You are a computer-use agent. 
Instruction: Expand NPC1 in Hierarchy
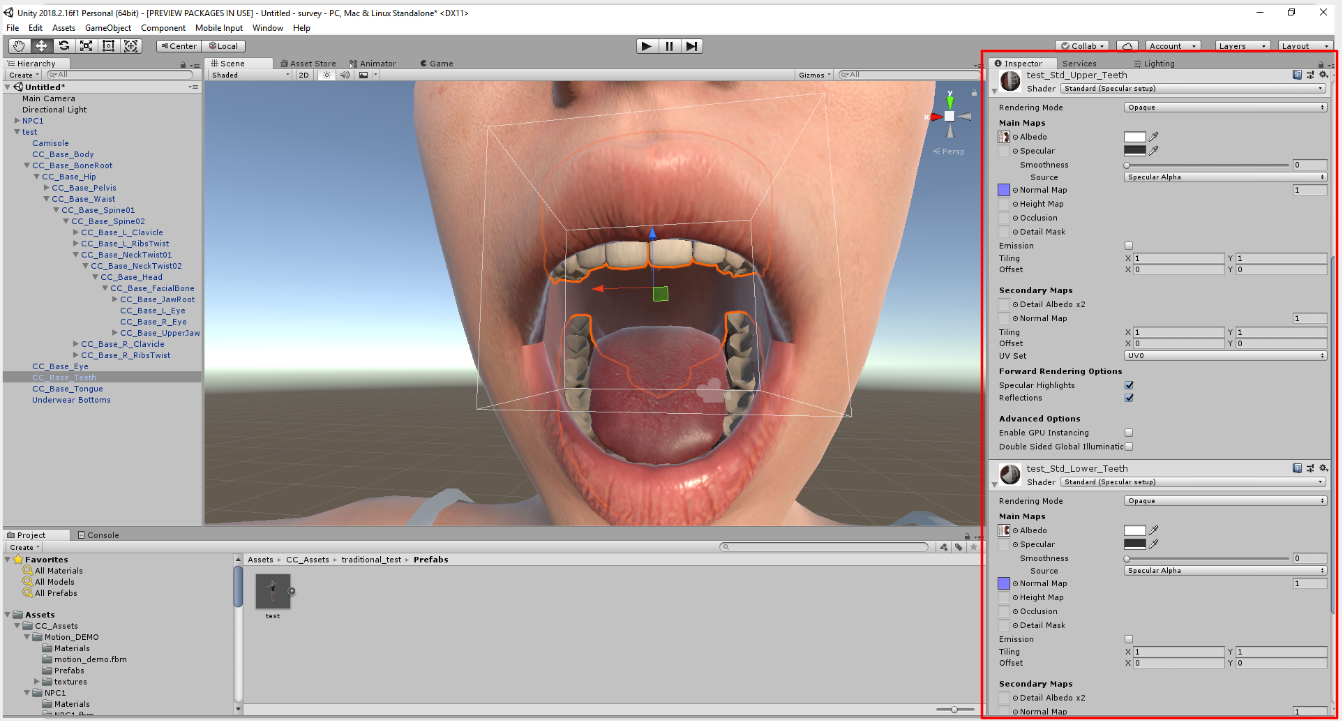(17, 121)
